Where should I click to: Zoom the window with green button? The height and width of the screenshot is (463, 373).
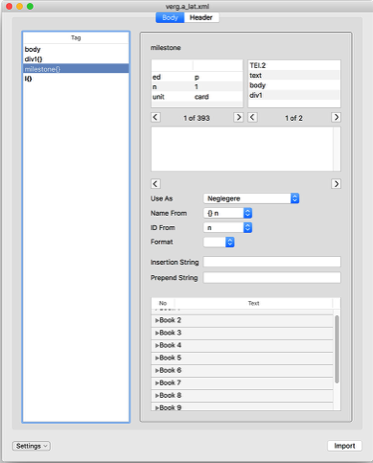pos(30,6)
